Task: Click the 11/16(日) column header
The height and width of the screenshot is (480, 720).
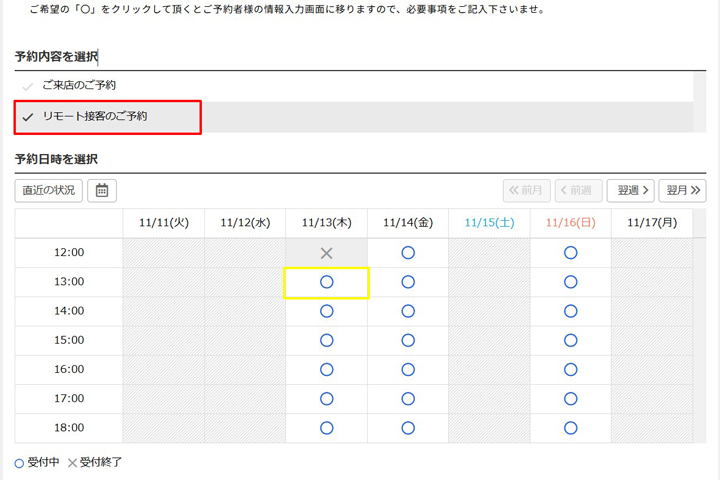Action: pos(570,223)
